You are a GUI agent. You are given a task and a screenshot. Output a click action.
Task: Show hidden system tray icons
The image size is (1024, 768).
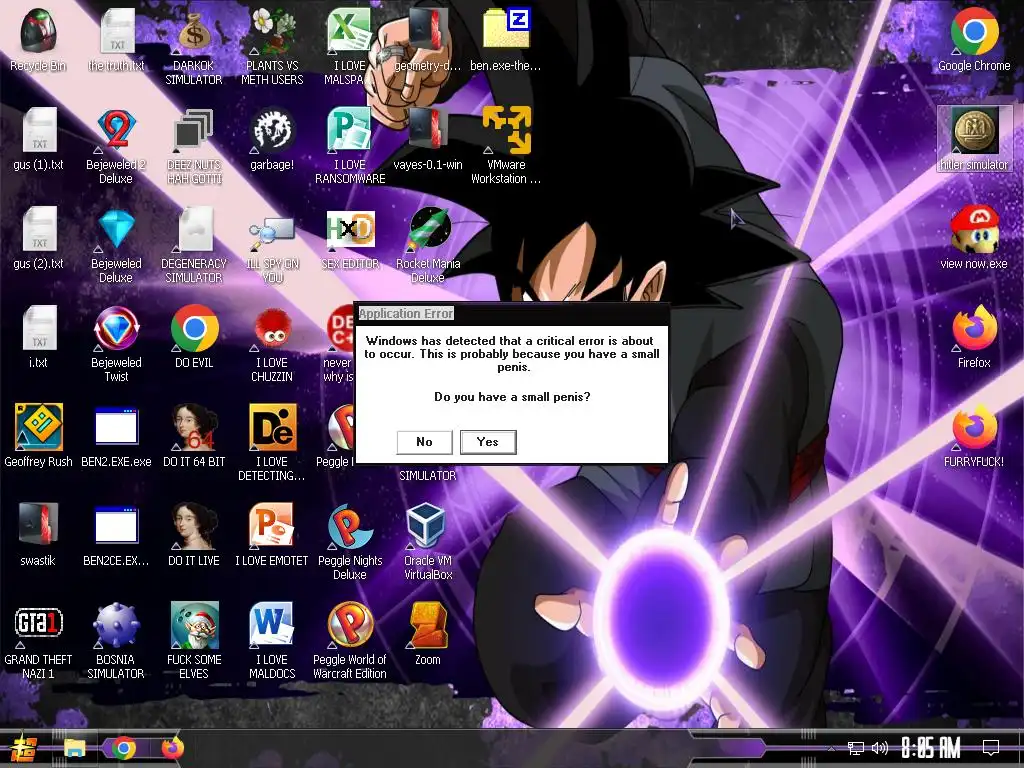tap(831, 748)
